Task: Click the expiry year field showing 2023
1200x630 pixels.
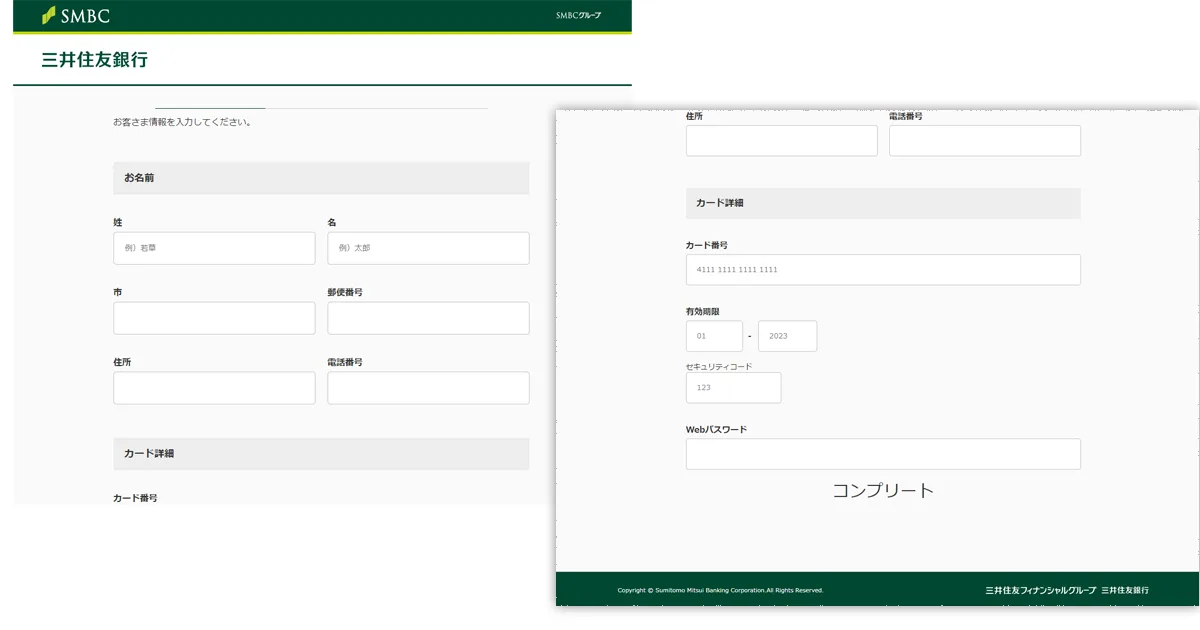Action: (x=787, y=336)
